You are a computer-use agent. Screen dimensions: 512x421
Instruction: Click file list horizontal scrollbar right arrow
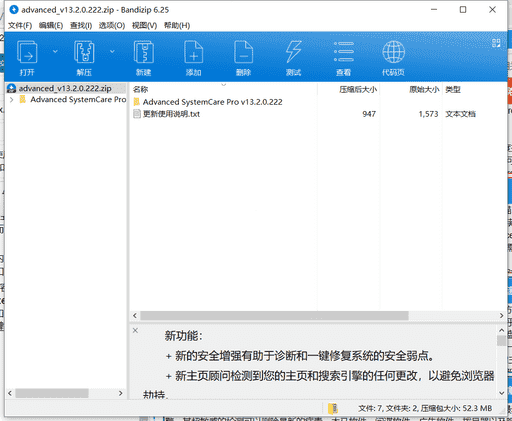[501, 315]
